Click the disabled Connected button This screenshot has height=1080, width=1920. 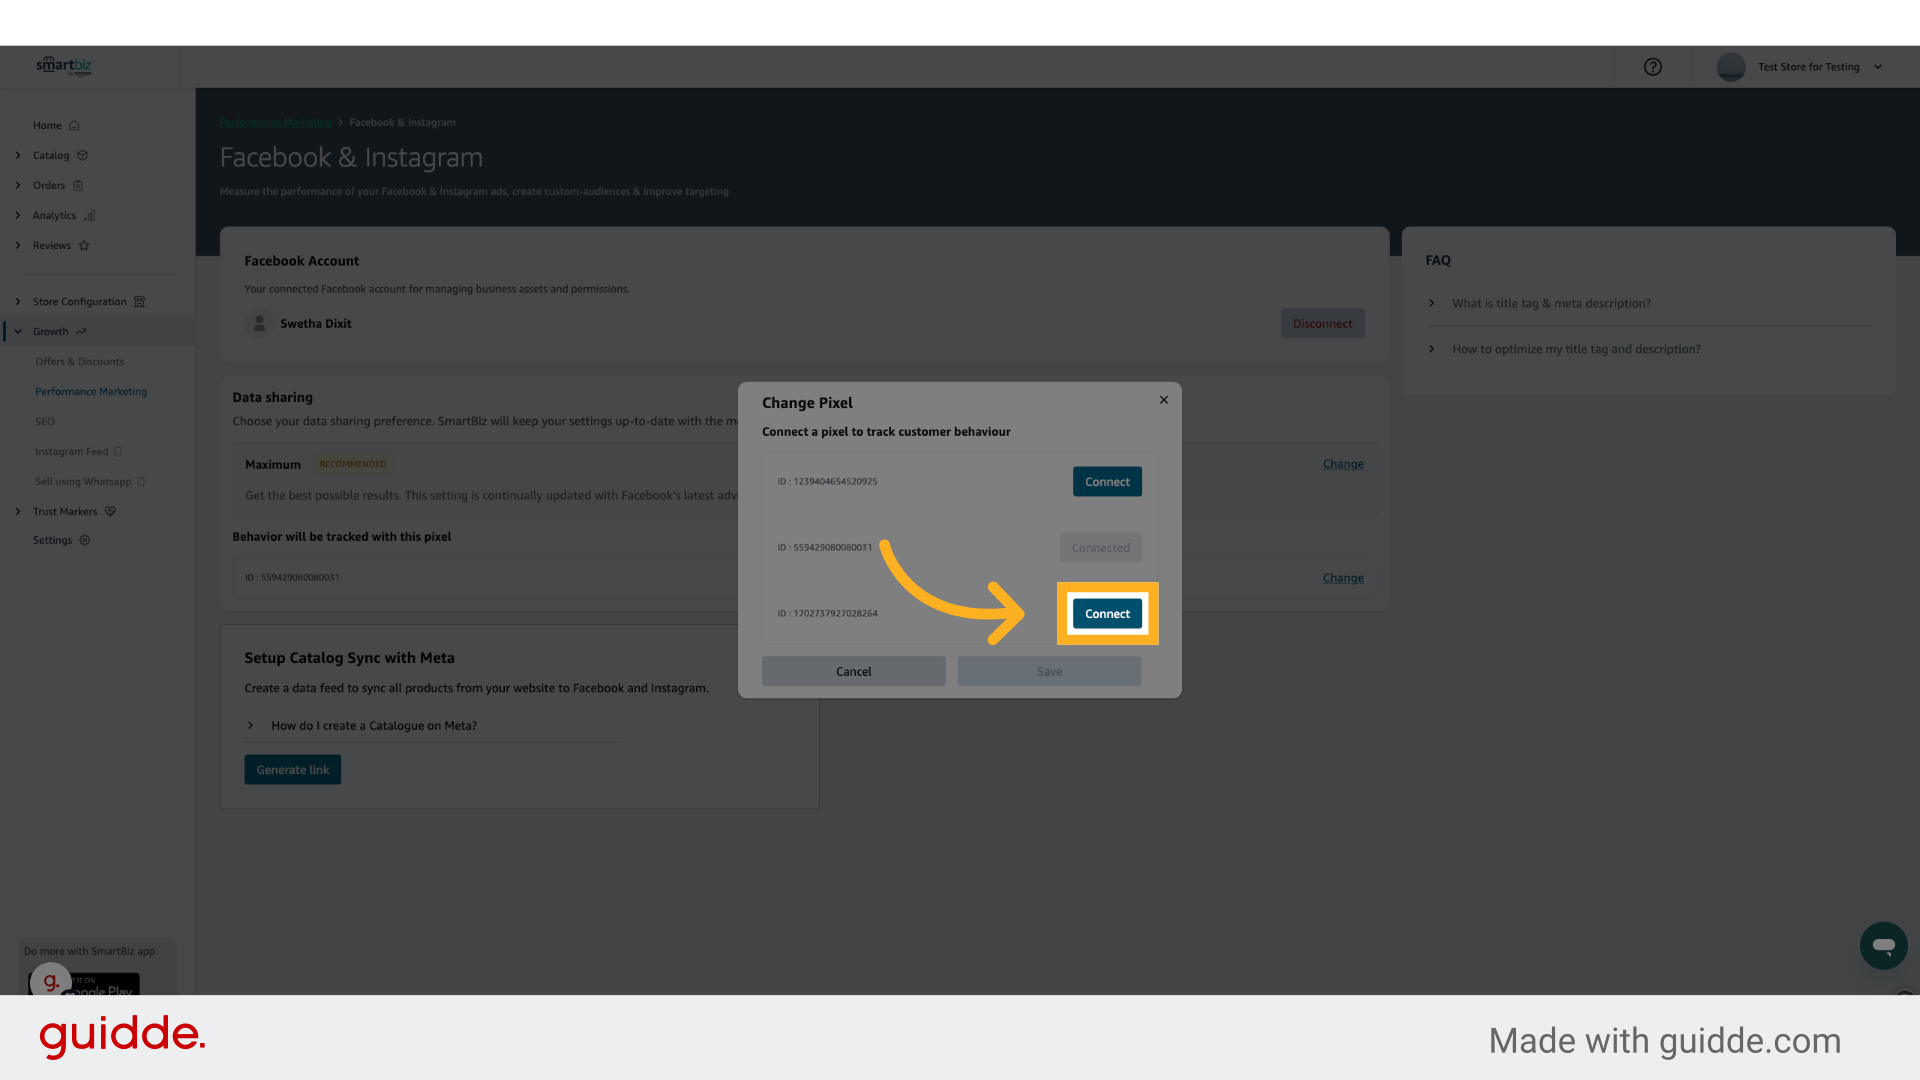(x=1100, y=548)
